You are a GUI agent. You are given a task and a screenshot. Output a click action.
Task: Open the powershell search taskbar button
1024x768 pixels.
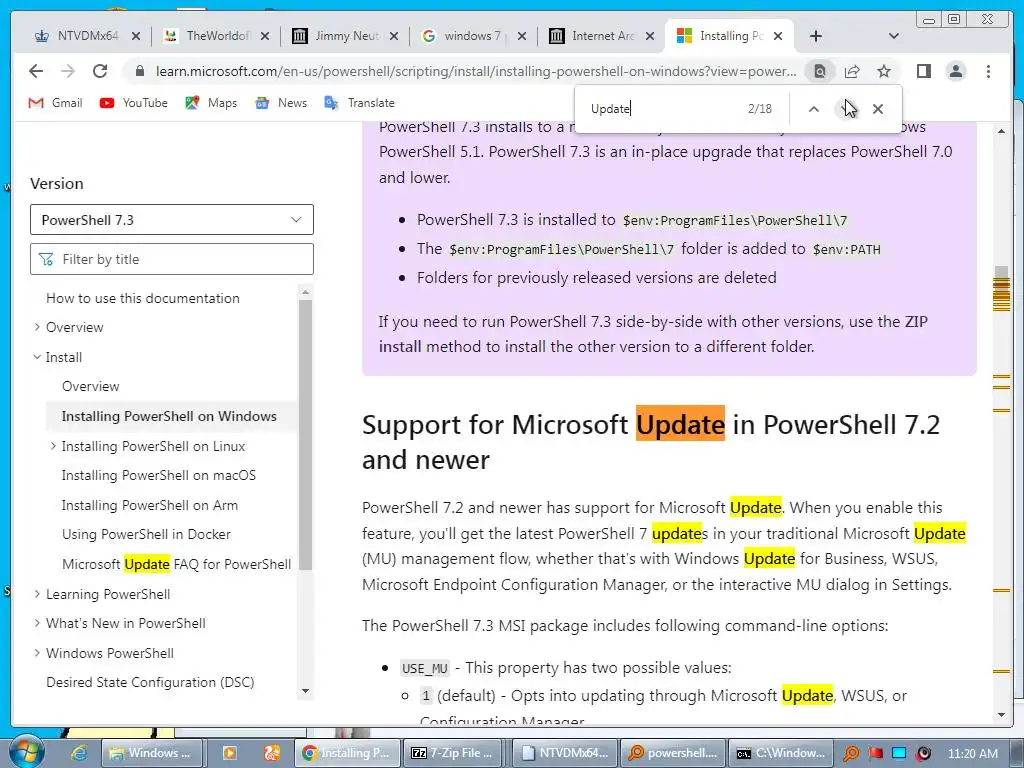coord(673,753)
